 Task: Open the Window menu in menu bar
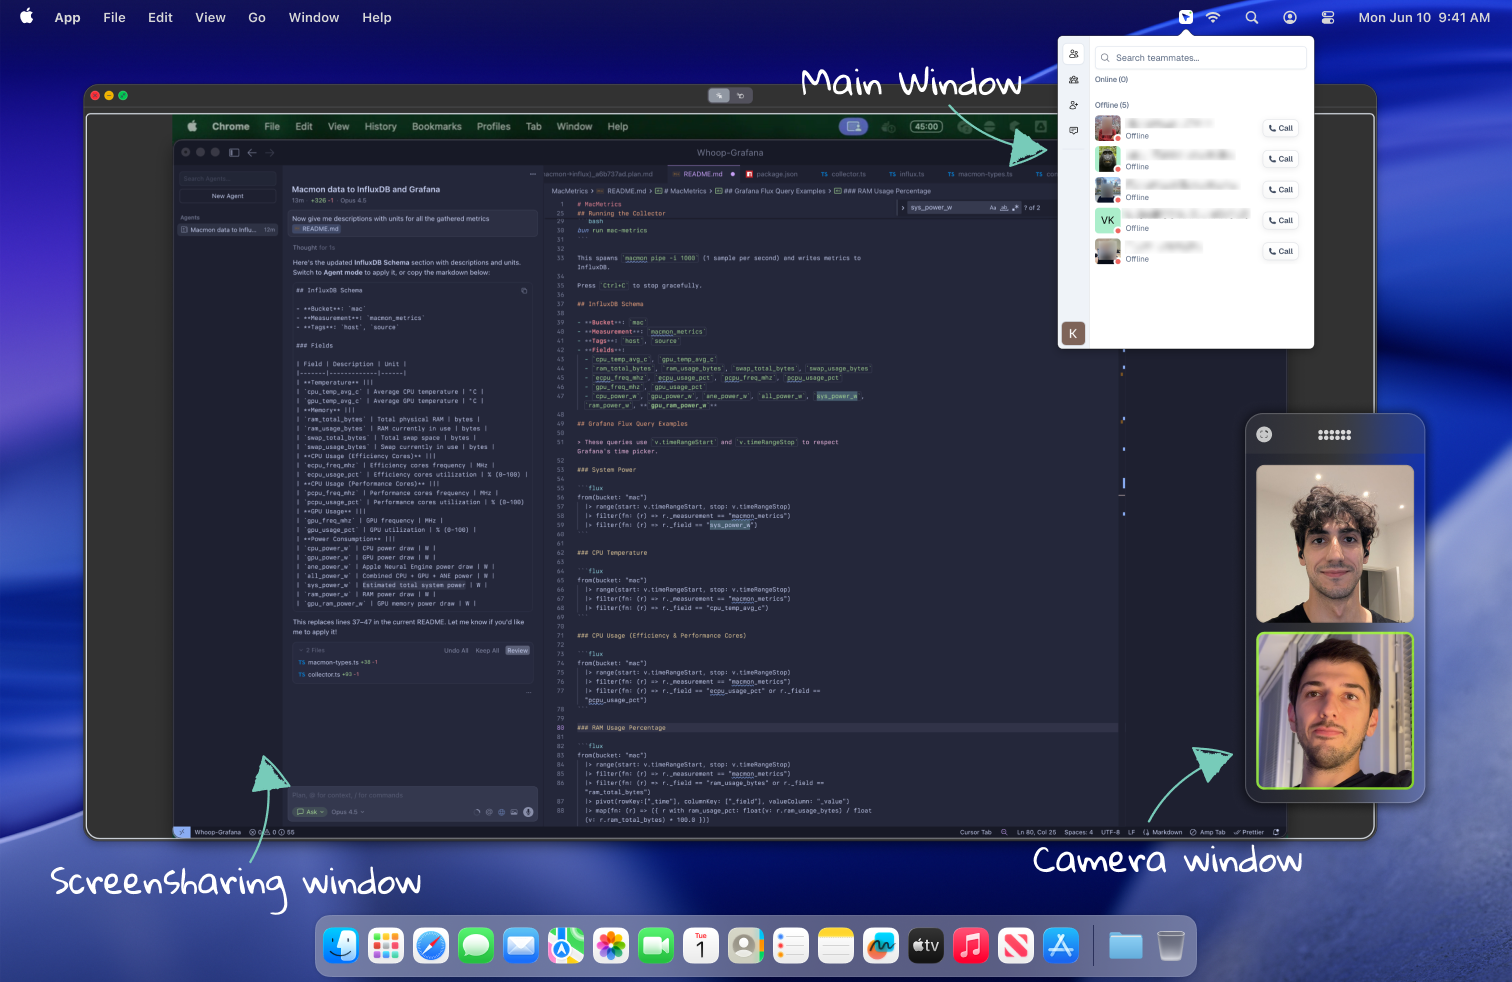(313, 17)
